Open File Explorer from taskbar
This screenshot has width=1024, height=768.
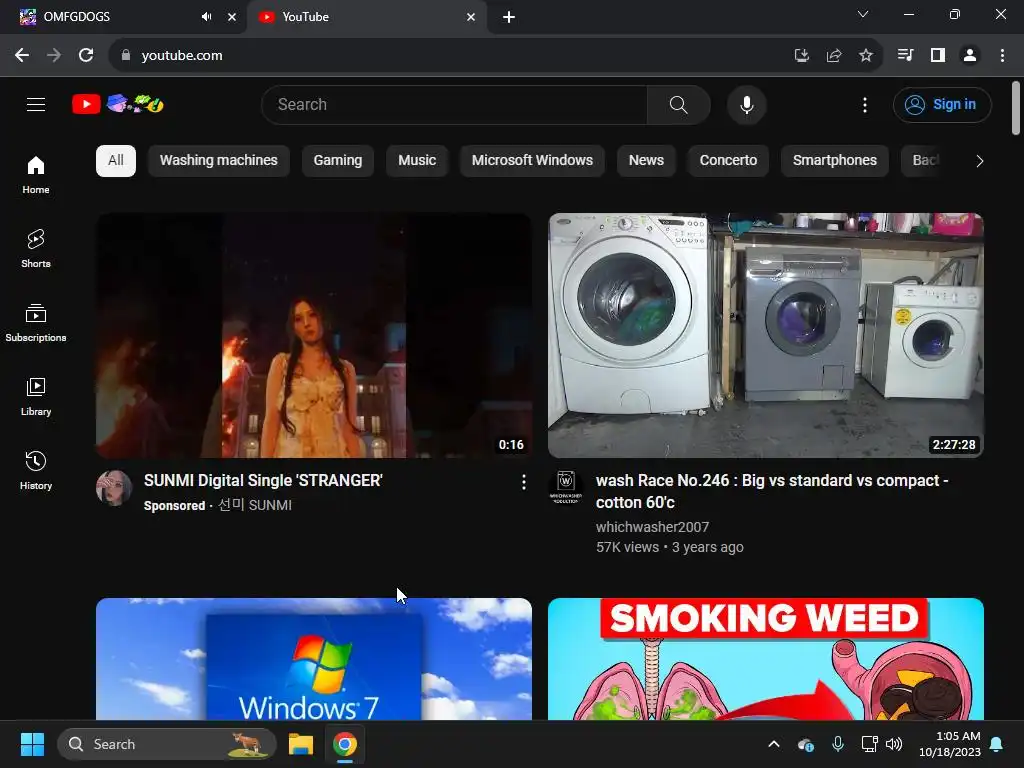click(301, 744)
